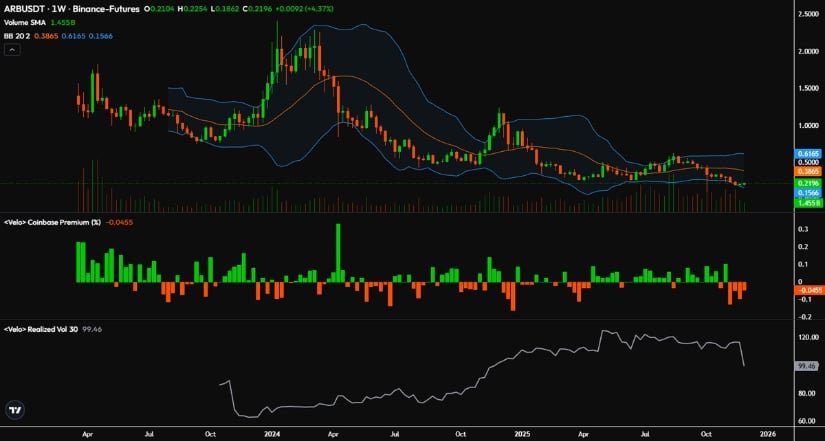Click the gray 99.46 realized vol label
Screen dimensions: 825x441
(808, 367)
